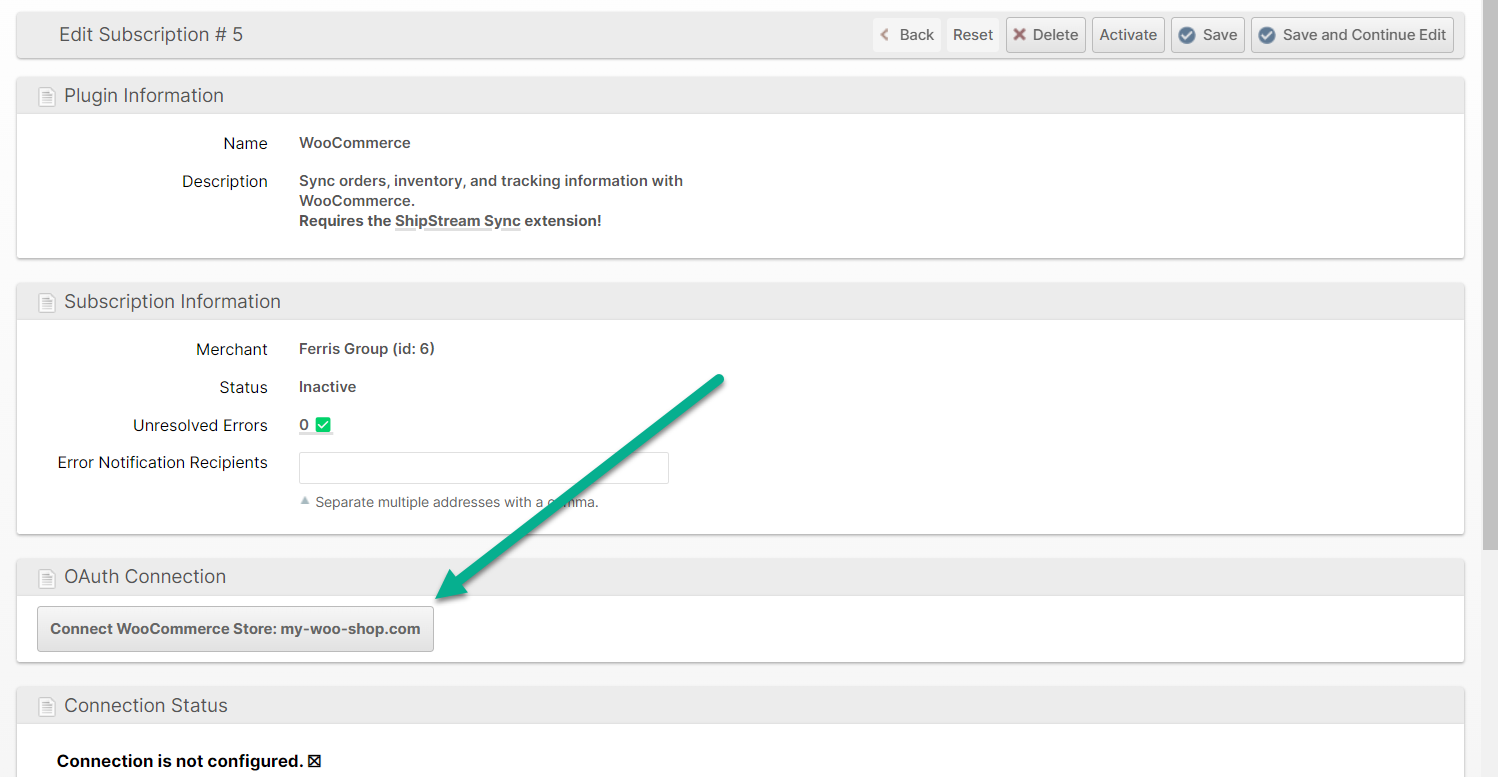Click the back arrow chevron icon
Screen dimensions: 1498x777
coord(884,35)
